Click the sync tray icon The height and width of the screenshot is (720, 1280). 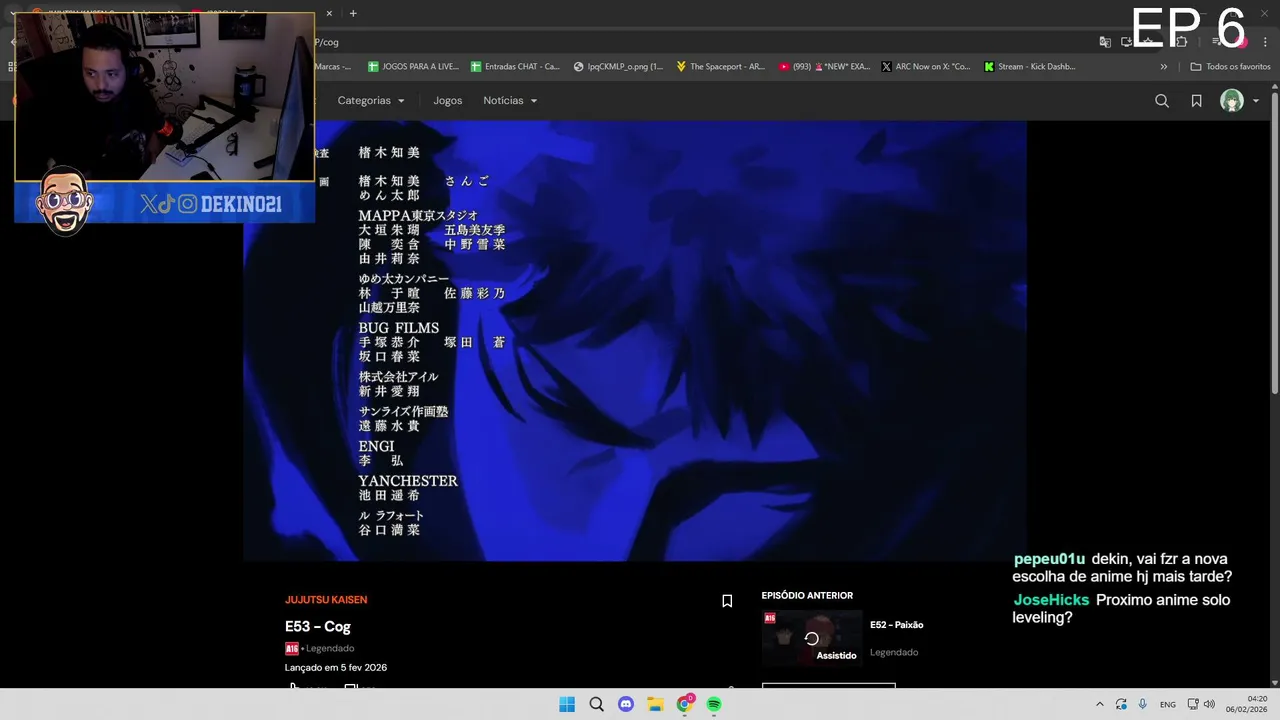(x=1121, y=704)
